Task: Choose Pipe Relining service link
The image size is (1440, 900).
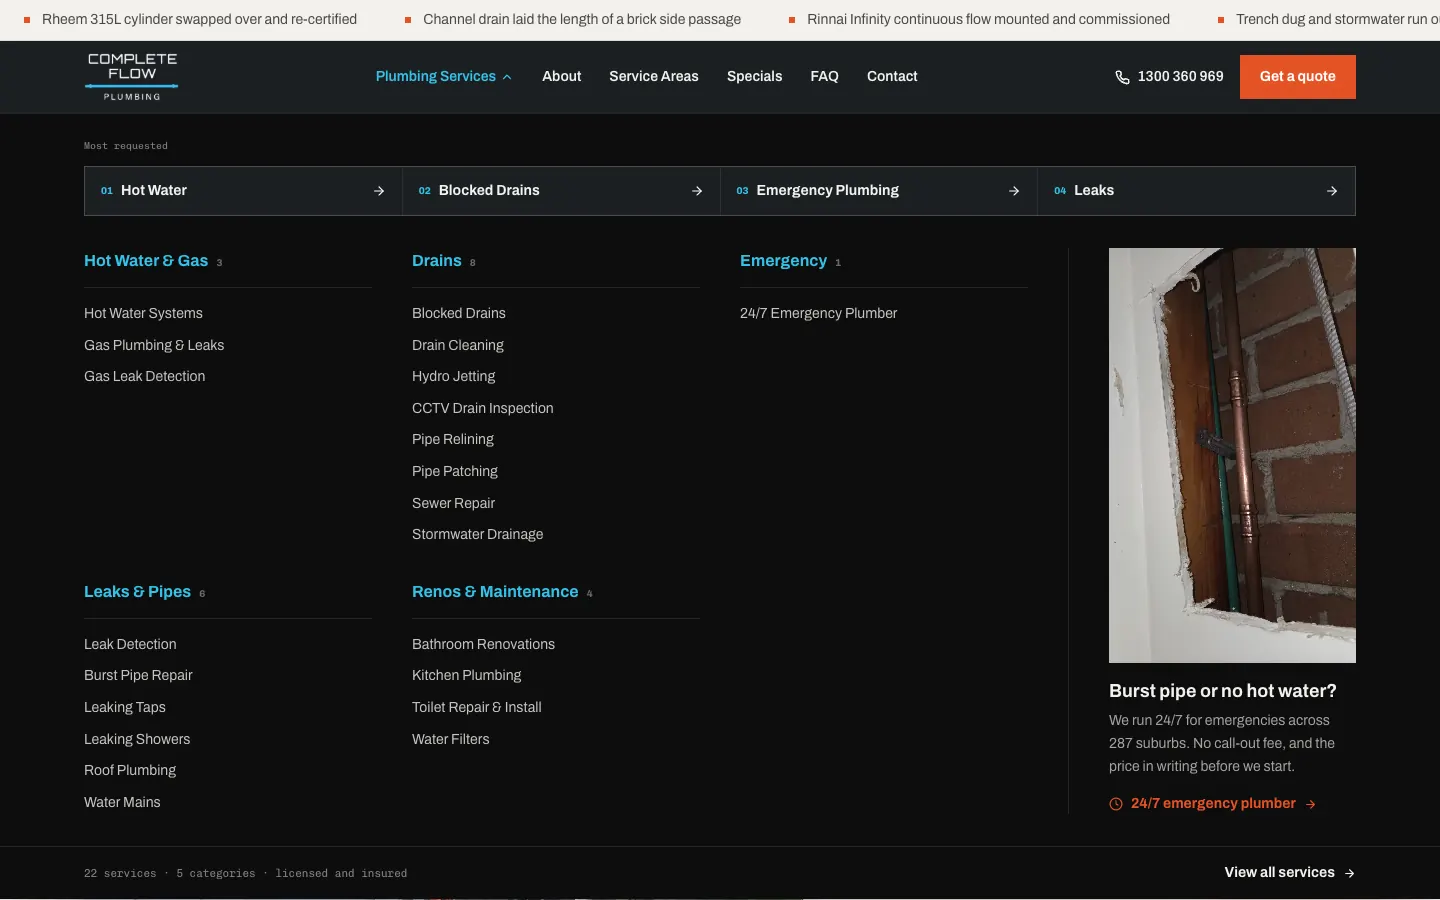Action: point(453,439)
